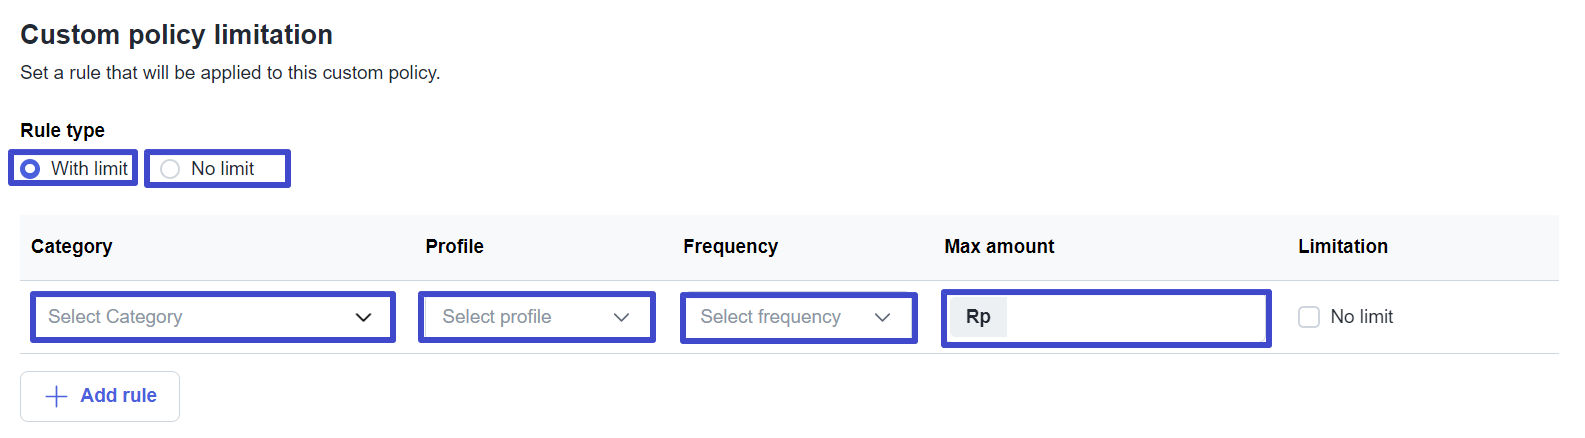The width and height of the screenshot is (1585, 438).
Task: Click the Rp currency prefix
Action: pos(978,317)
